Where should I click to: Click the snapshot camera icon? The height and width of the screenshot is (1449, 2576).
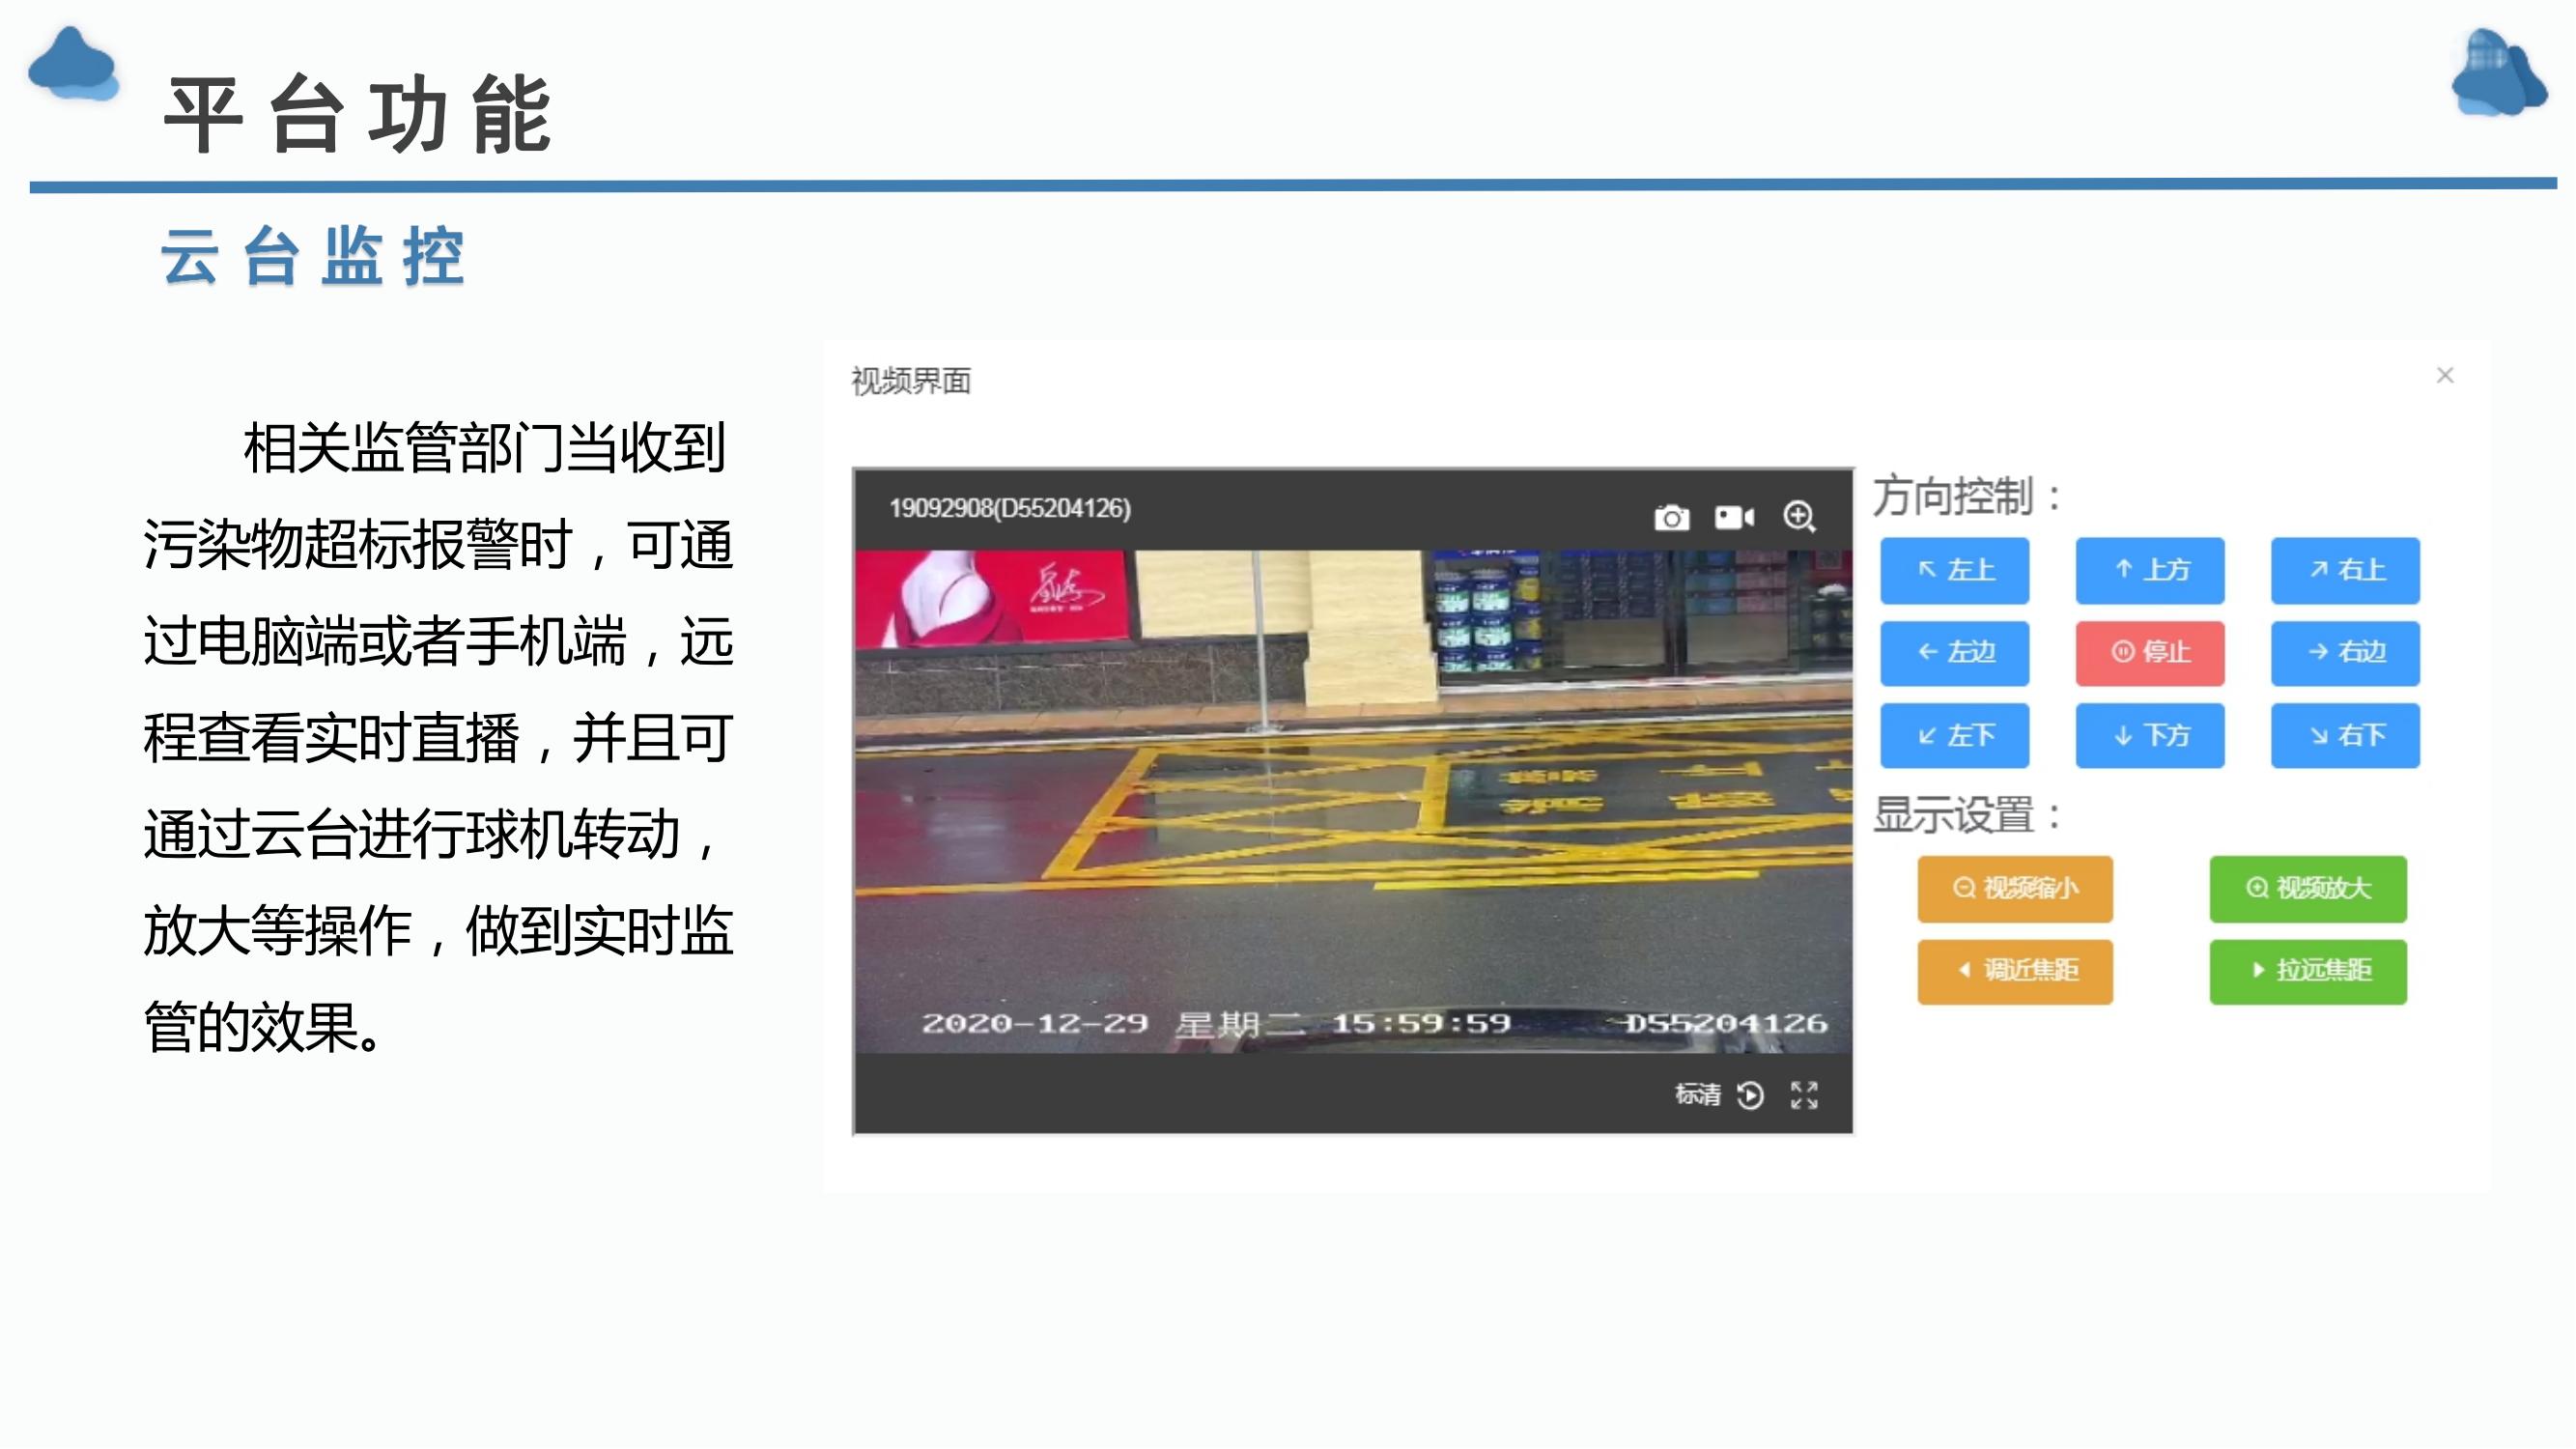(x=1671, y=518)
